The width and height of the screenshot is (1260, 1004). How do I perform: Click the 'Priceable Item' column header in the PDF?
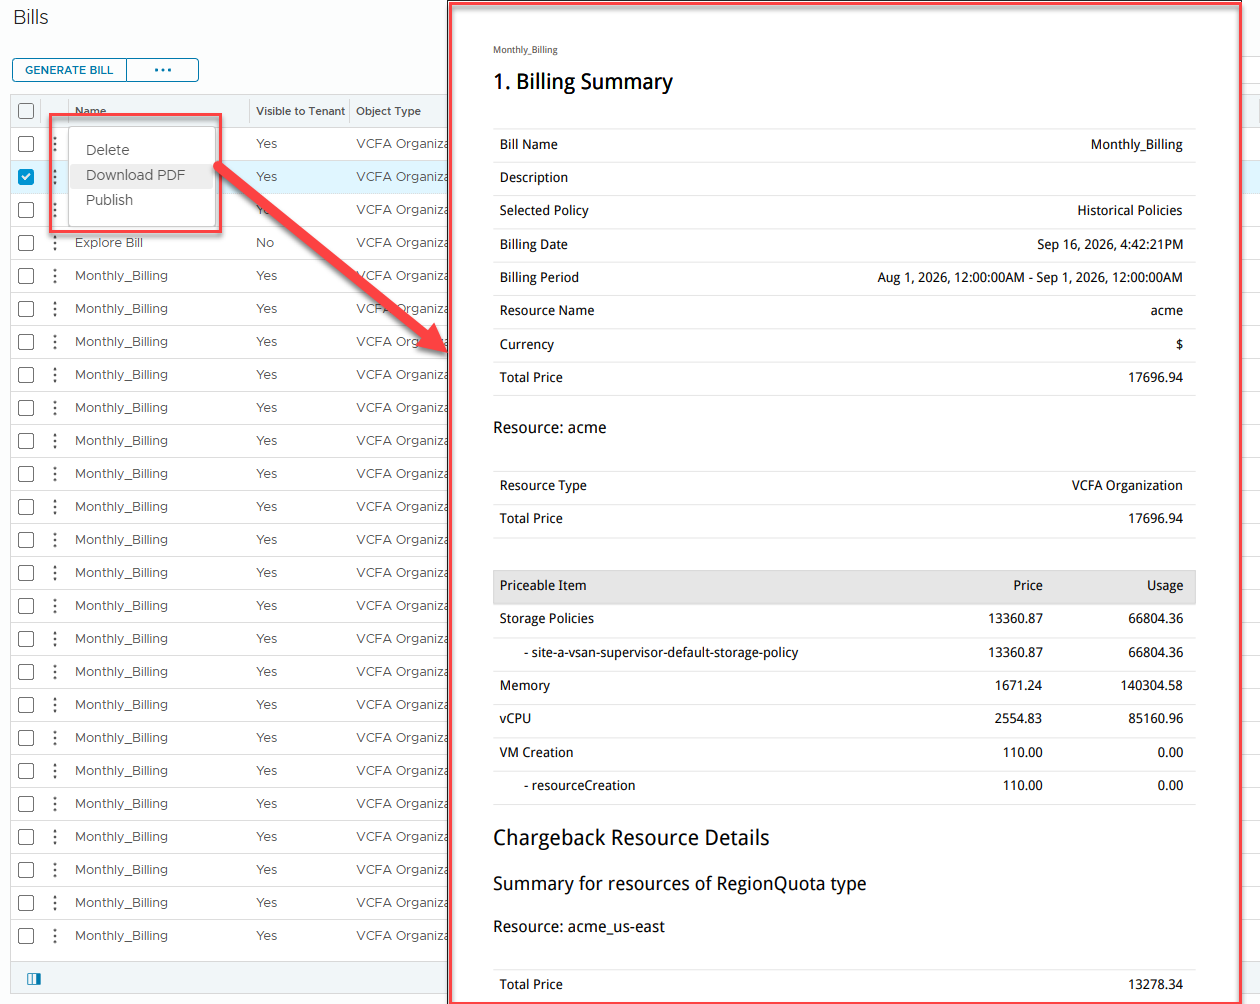[543, 585]
